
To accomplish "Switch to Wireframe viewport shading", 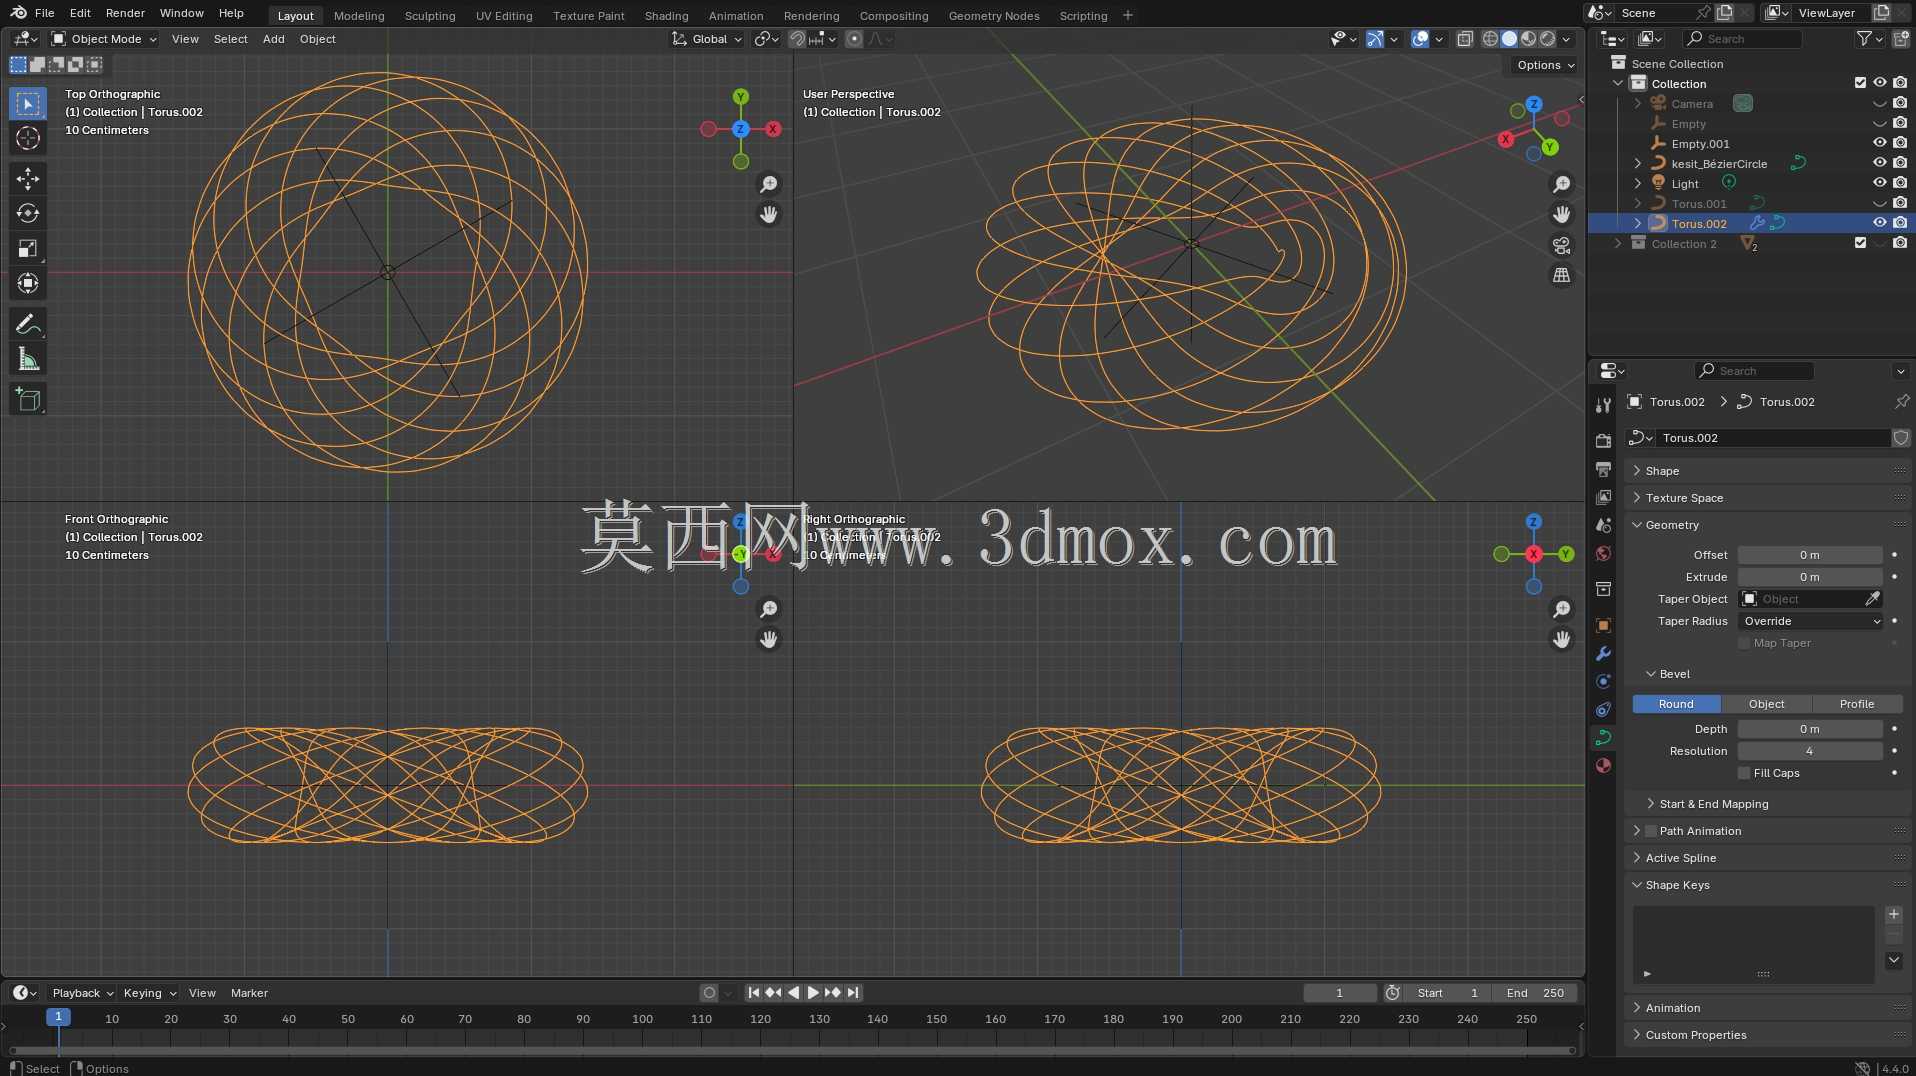I will [x=1490, y=39].
